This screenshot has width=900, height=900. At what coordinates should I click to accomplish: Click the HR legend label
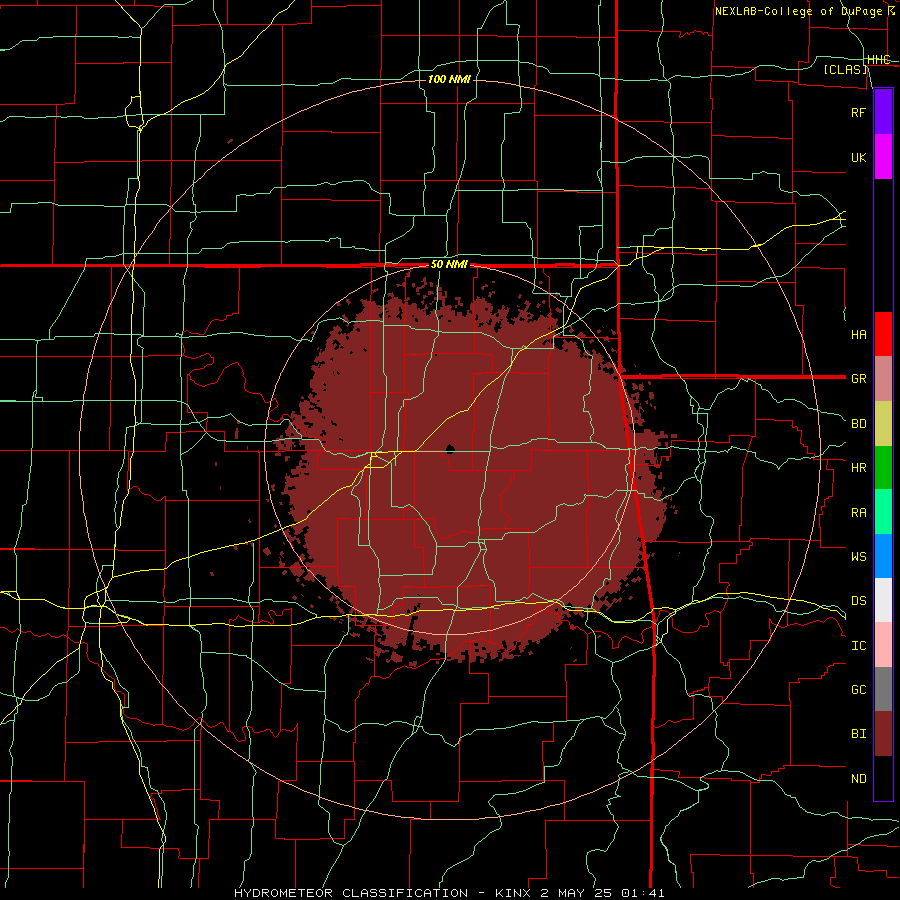[858, 468]
